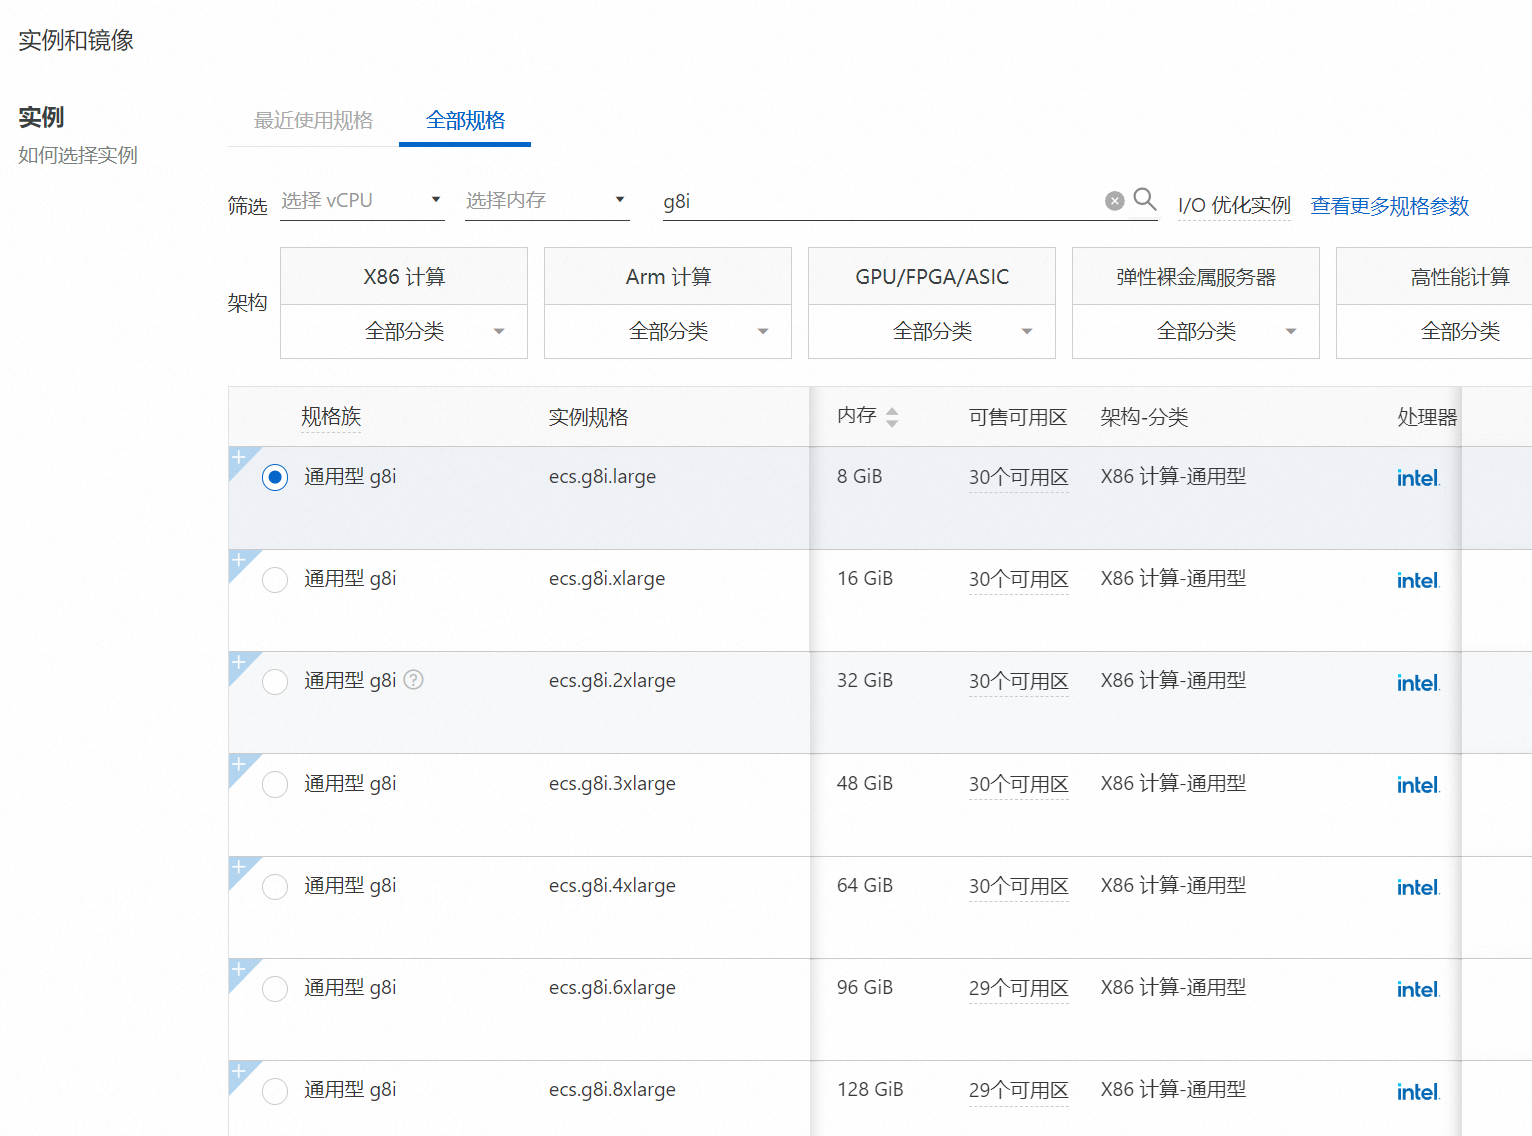Viewport: 1532px width, 1136px height.
Task: Open 全部分类 dropdown under GPU/FPGA/ASIC
Action: coord(932,331)
